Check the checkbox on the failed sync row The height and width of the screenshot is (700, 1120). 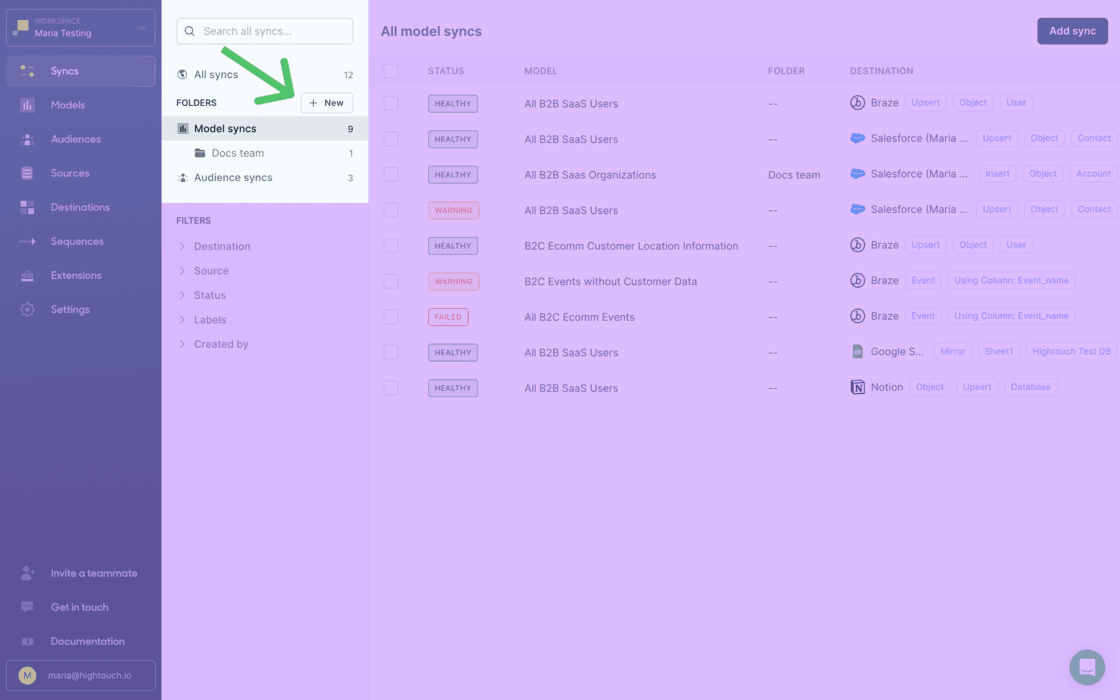391,316
